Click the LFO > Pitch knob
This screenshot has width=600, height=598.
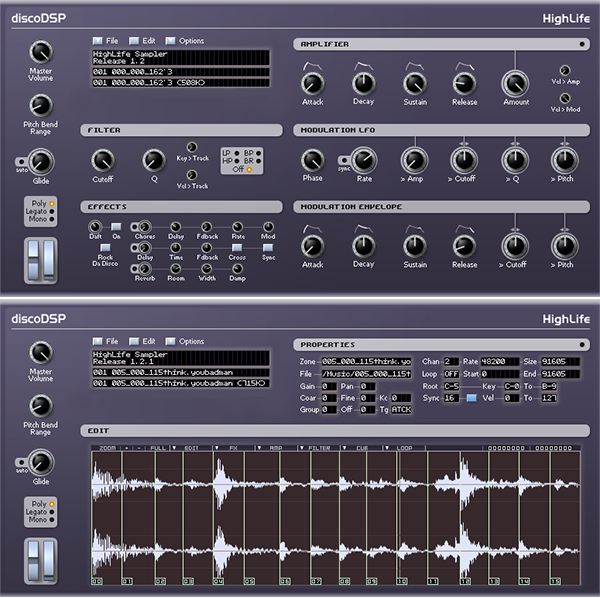point(564,160)
